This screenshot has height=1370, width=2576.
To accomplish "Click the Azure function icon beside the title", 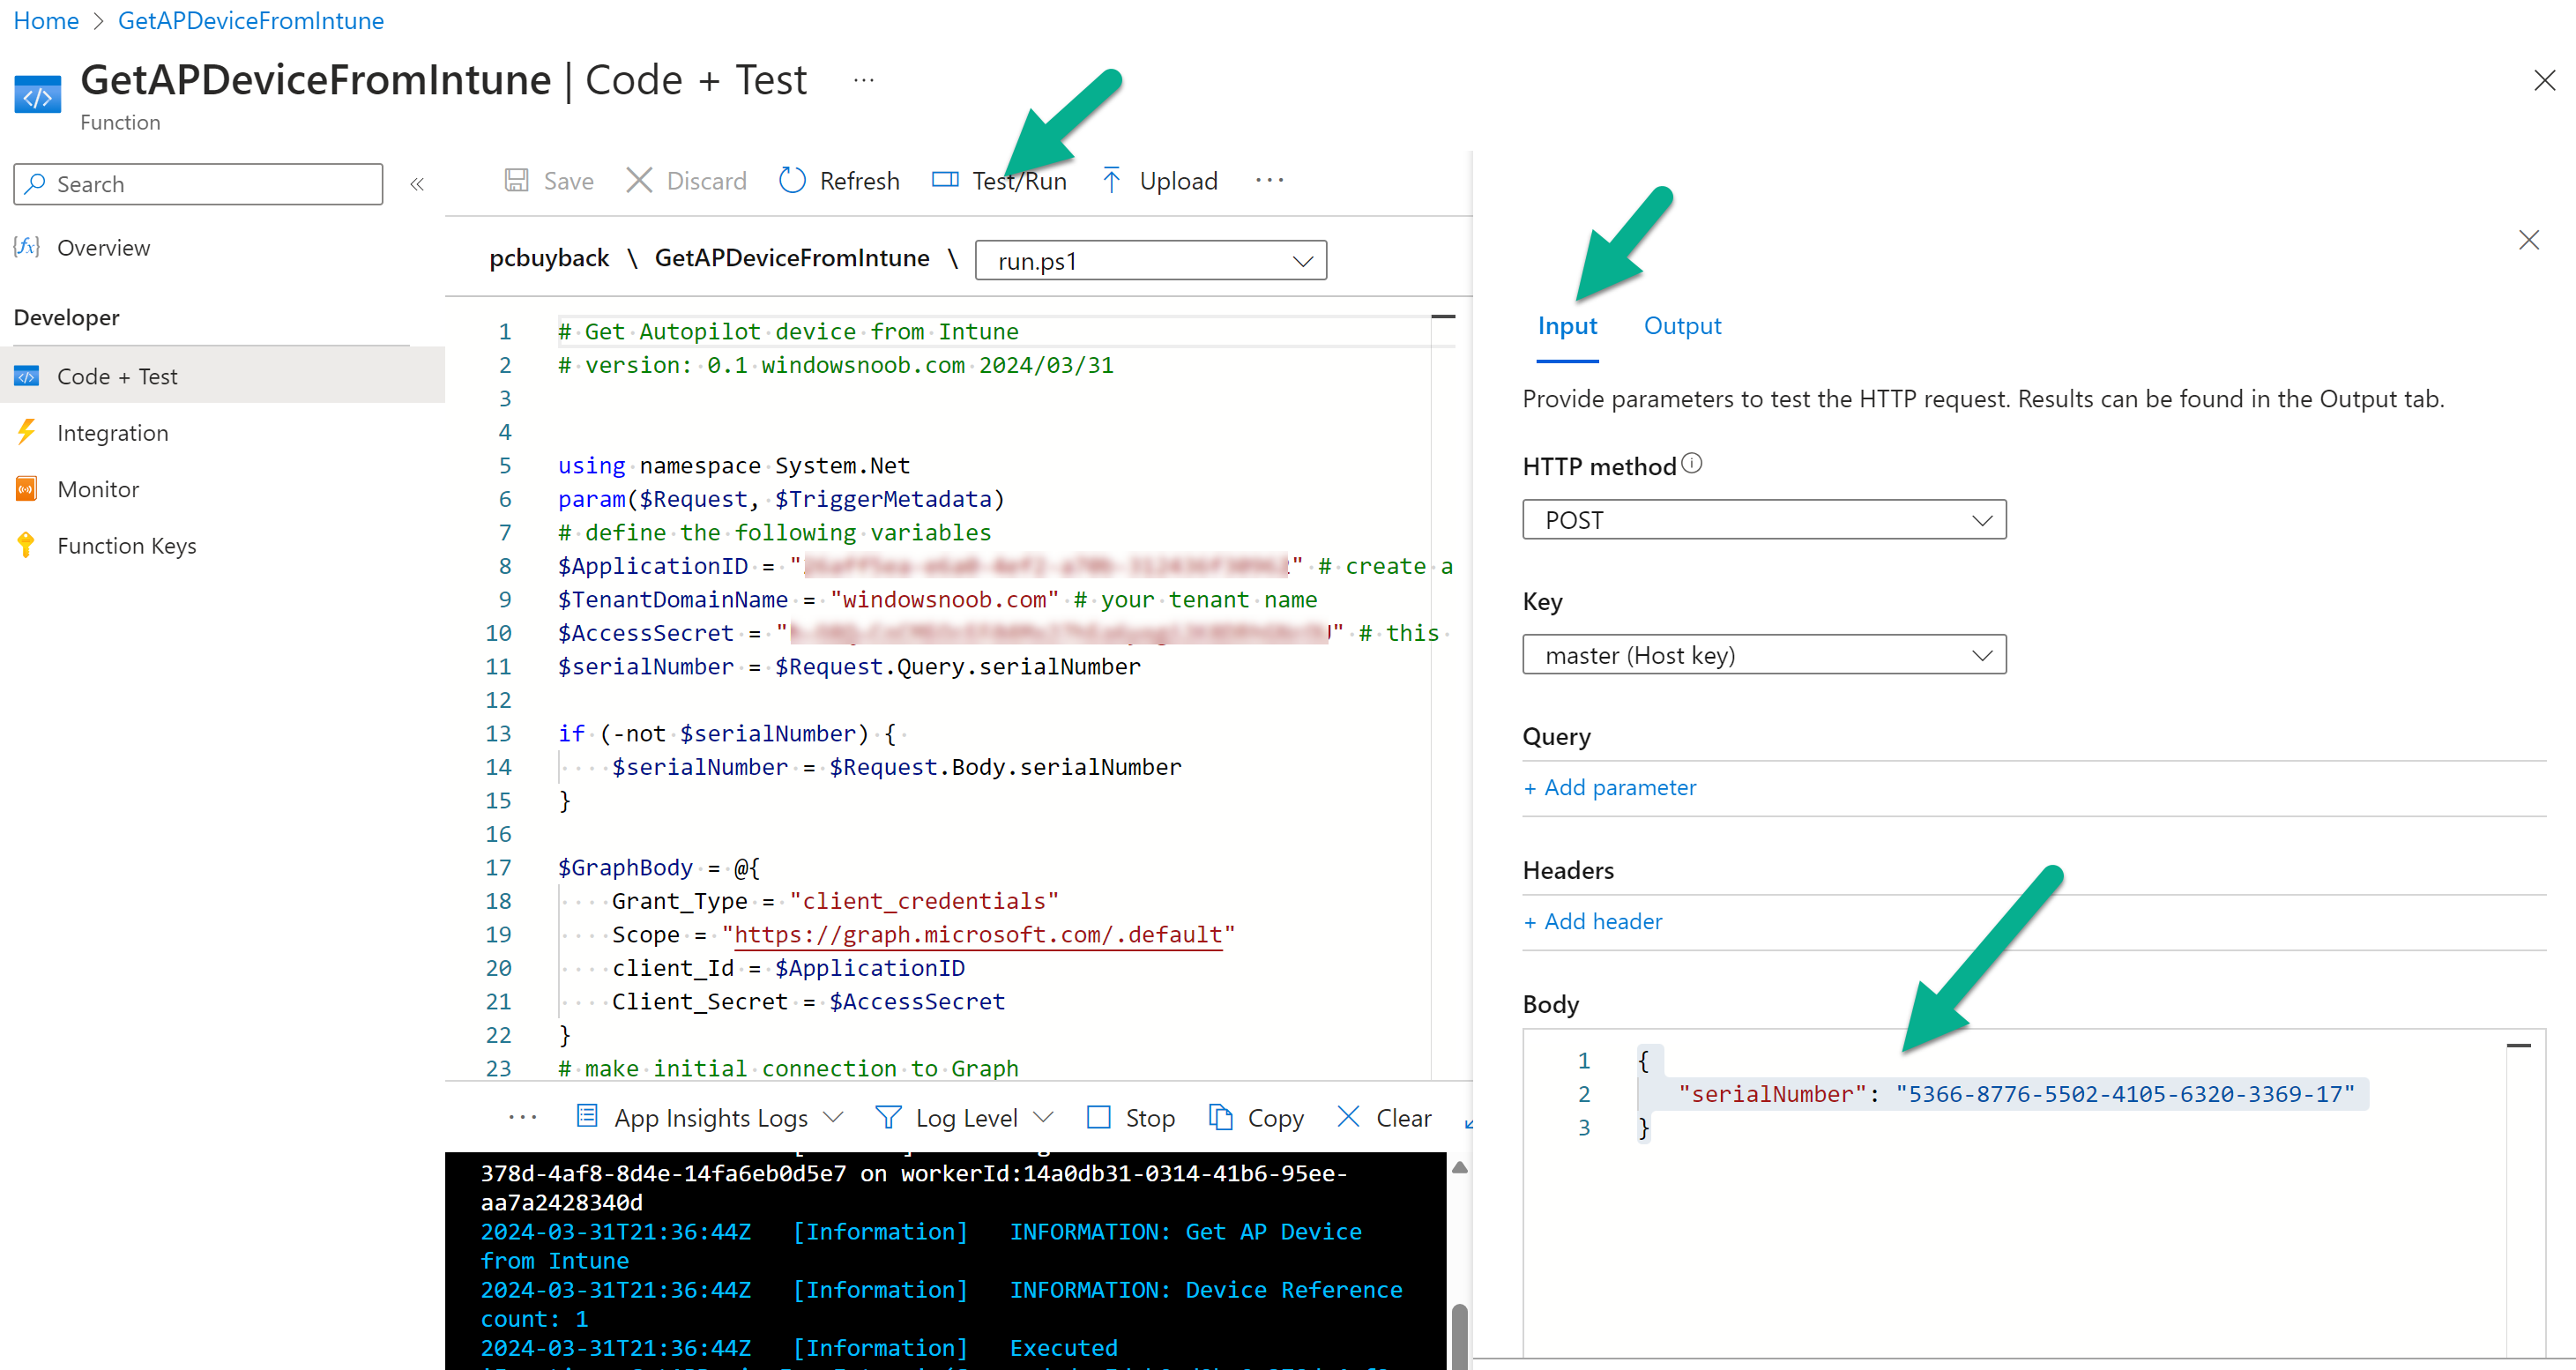I will tap(38, 96).
